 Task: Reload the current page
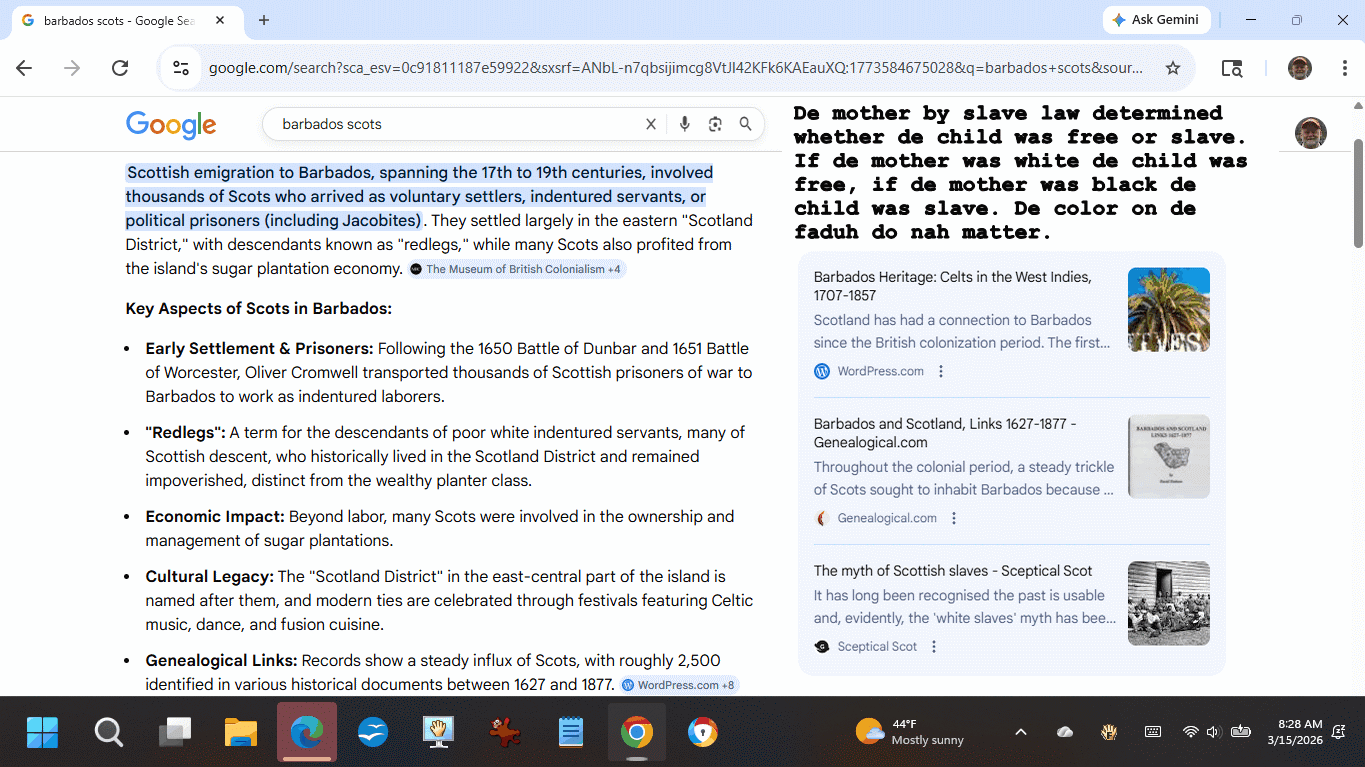[120, 68]
